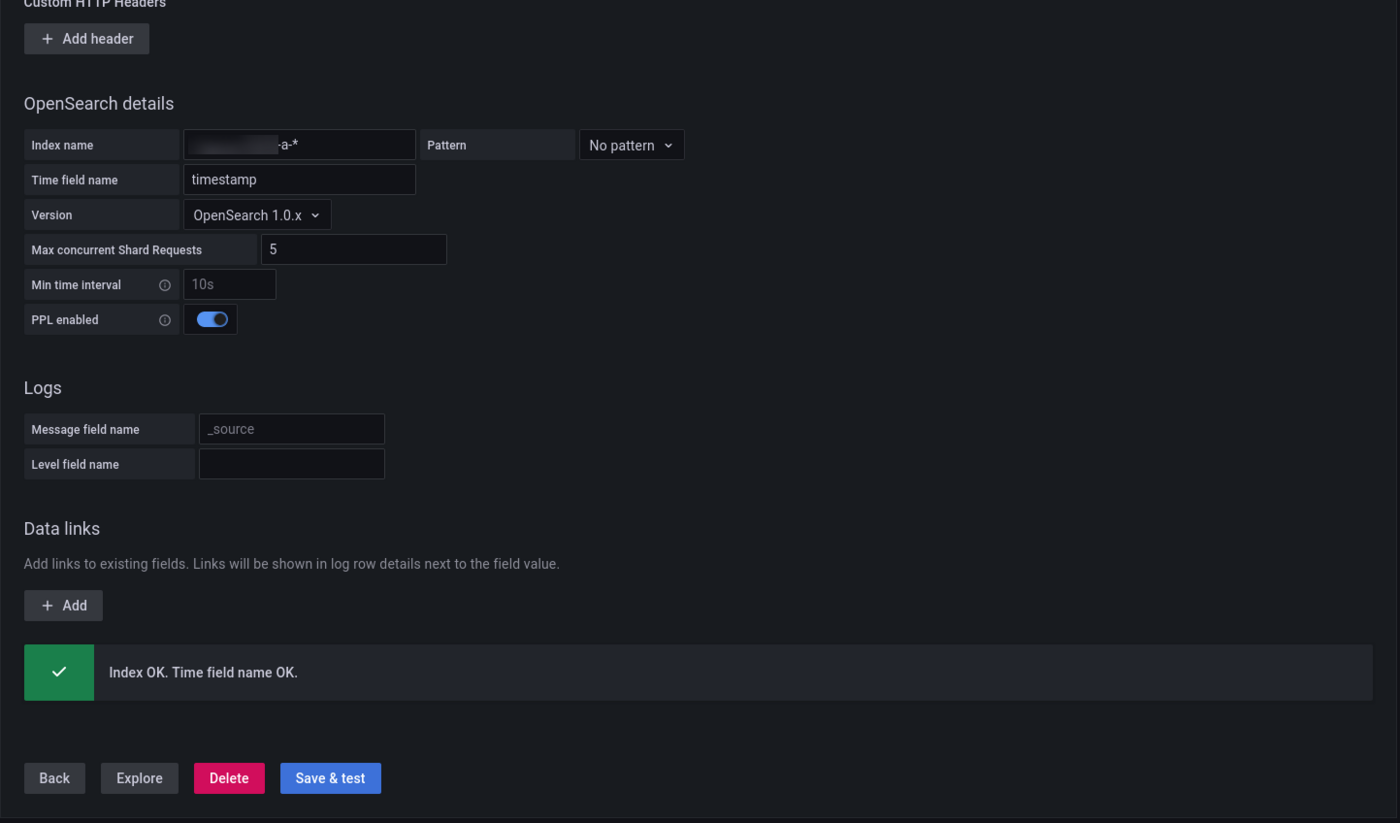Click the Index OK status message

[x=203, y=672]
